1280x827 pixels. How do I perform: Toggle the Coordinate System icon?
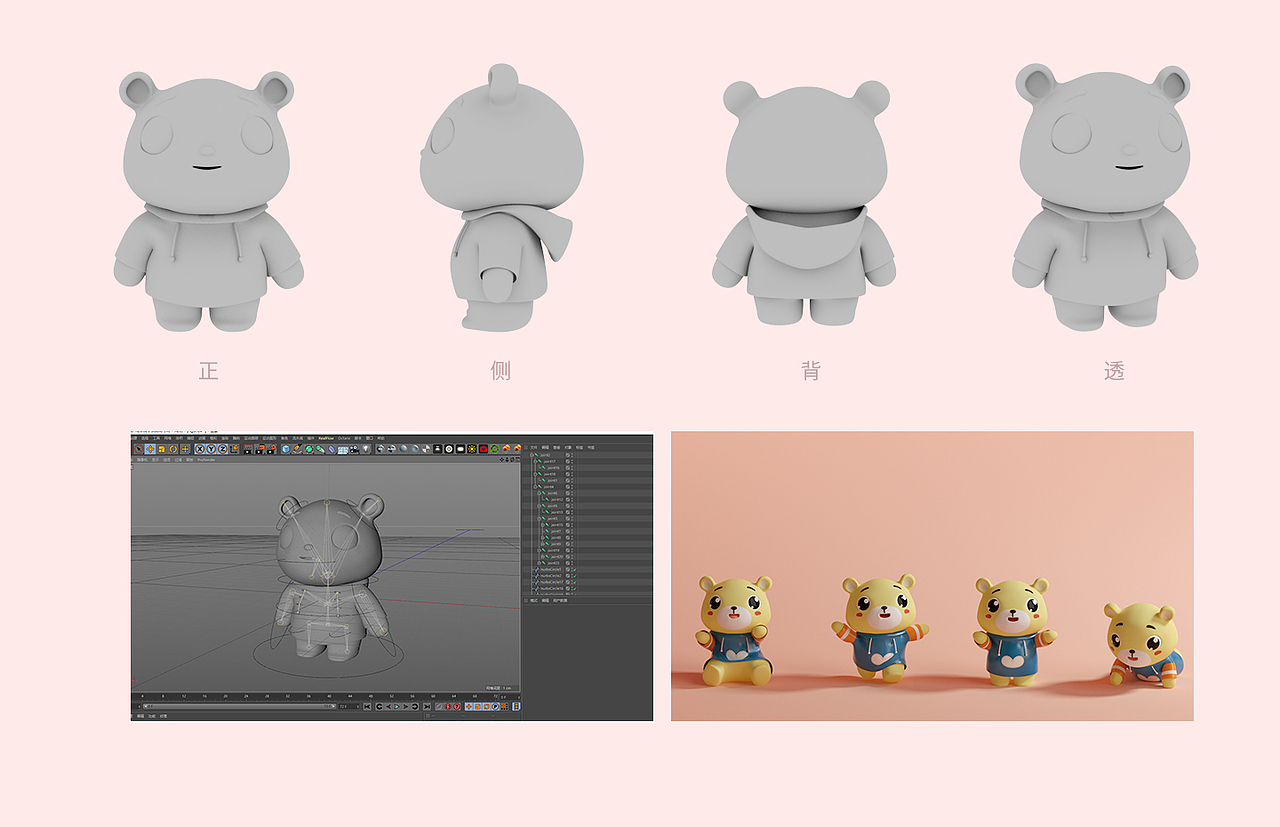[234, 449]
